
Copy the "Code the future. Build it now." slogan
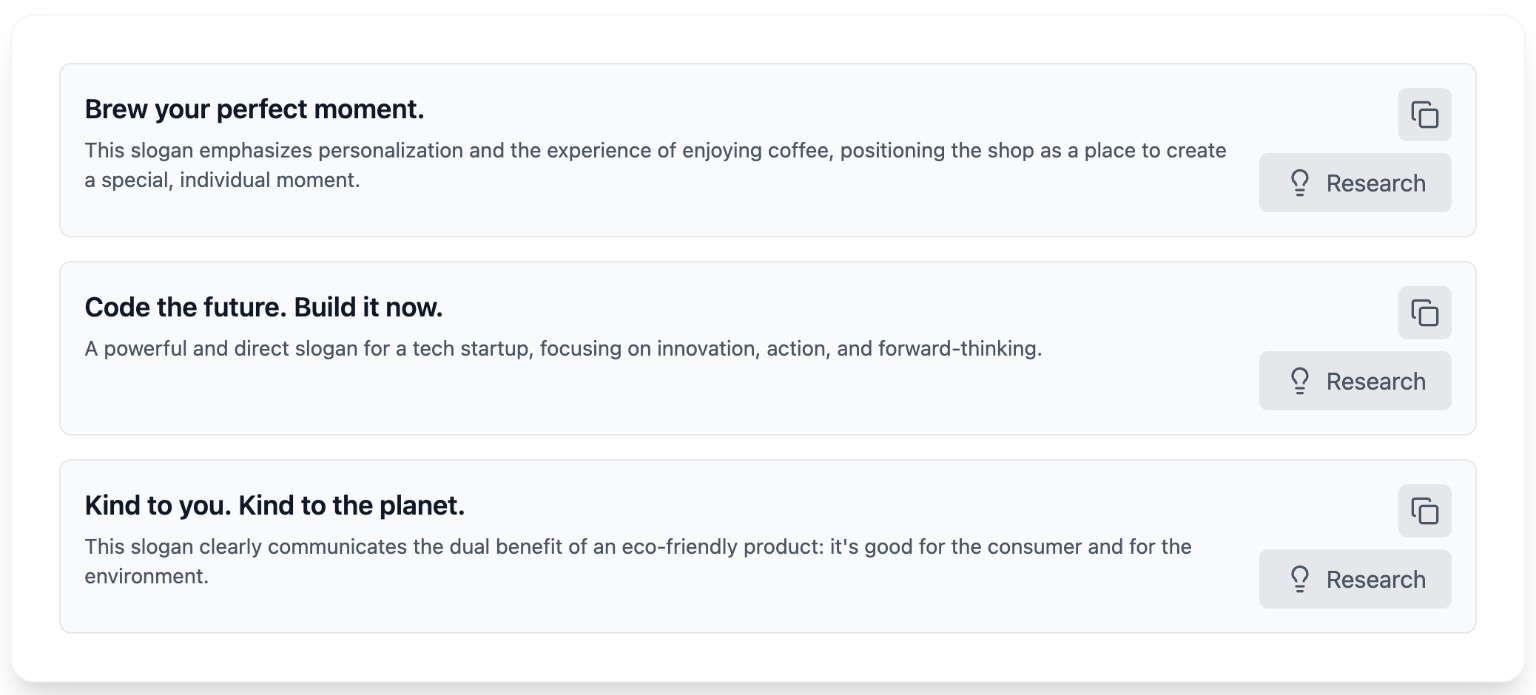(1424, 313)
